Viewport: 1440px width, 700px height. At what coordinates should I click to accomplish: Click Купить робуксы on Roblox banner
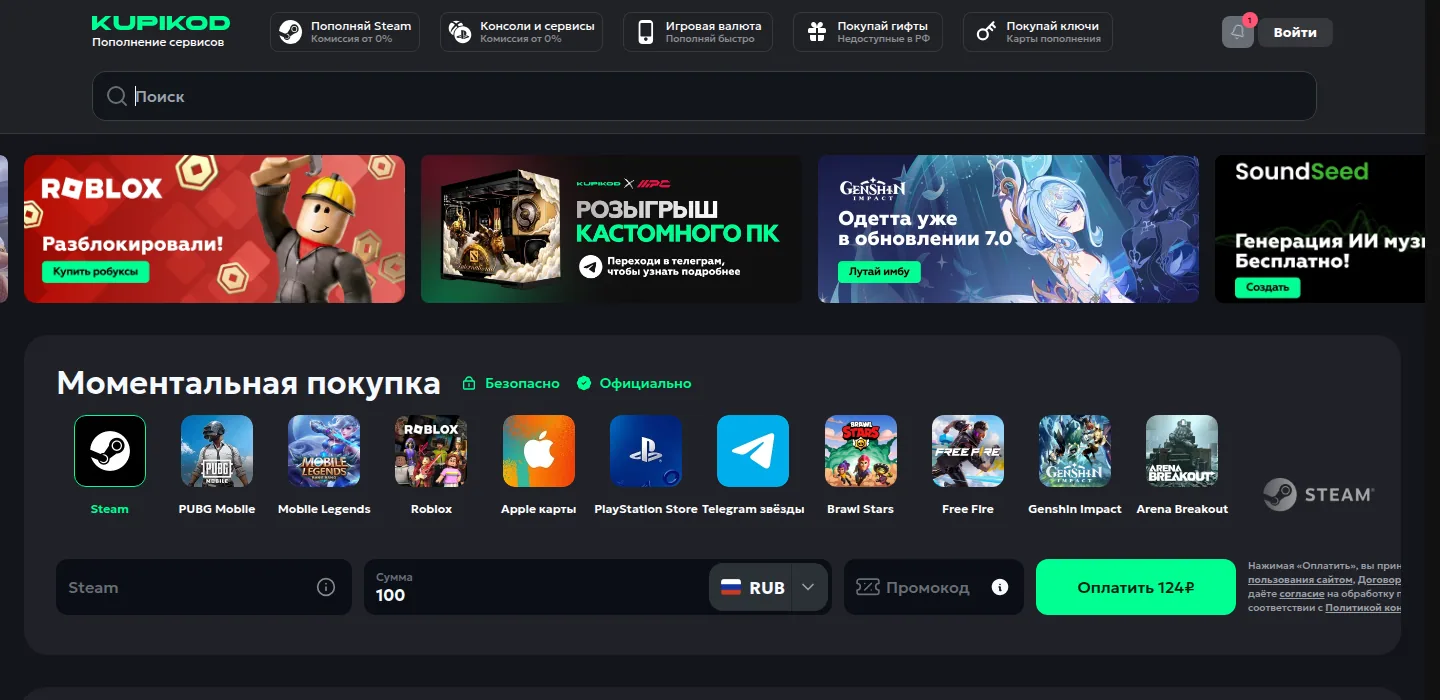tap(96, 272)
